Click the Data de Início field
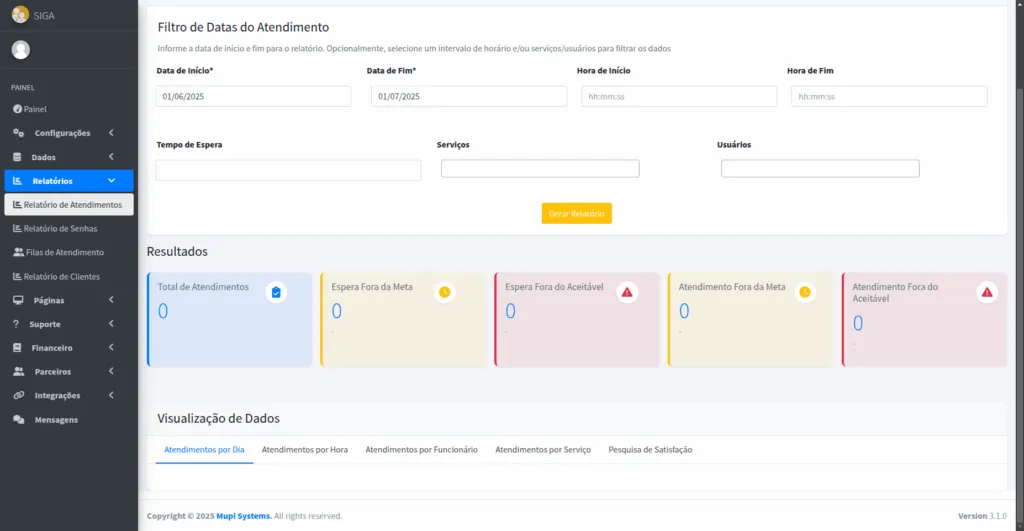1024x531 pixels. 254,96
